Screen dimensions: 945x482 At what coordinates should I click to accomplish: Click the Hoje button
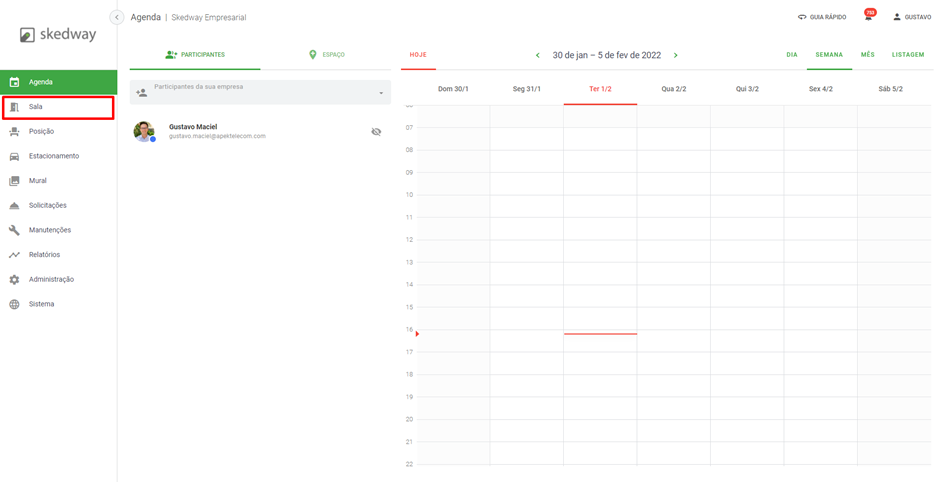pyautogui.click(x=418, y=55)
